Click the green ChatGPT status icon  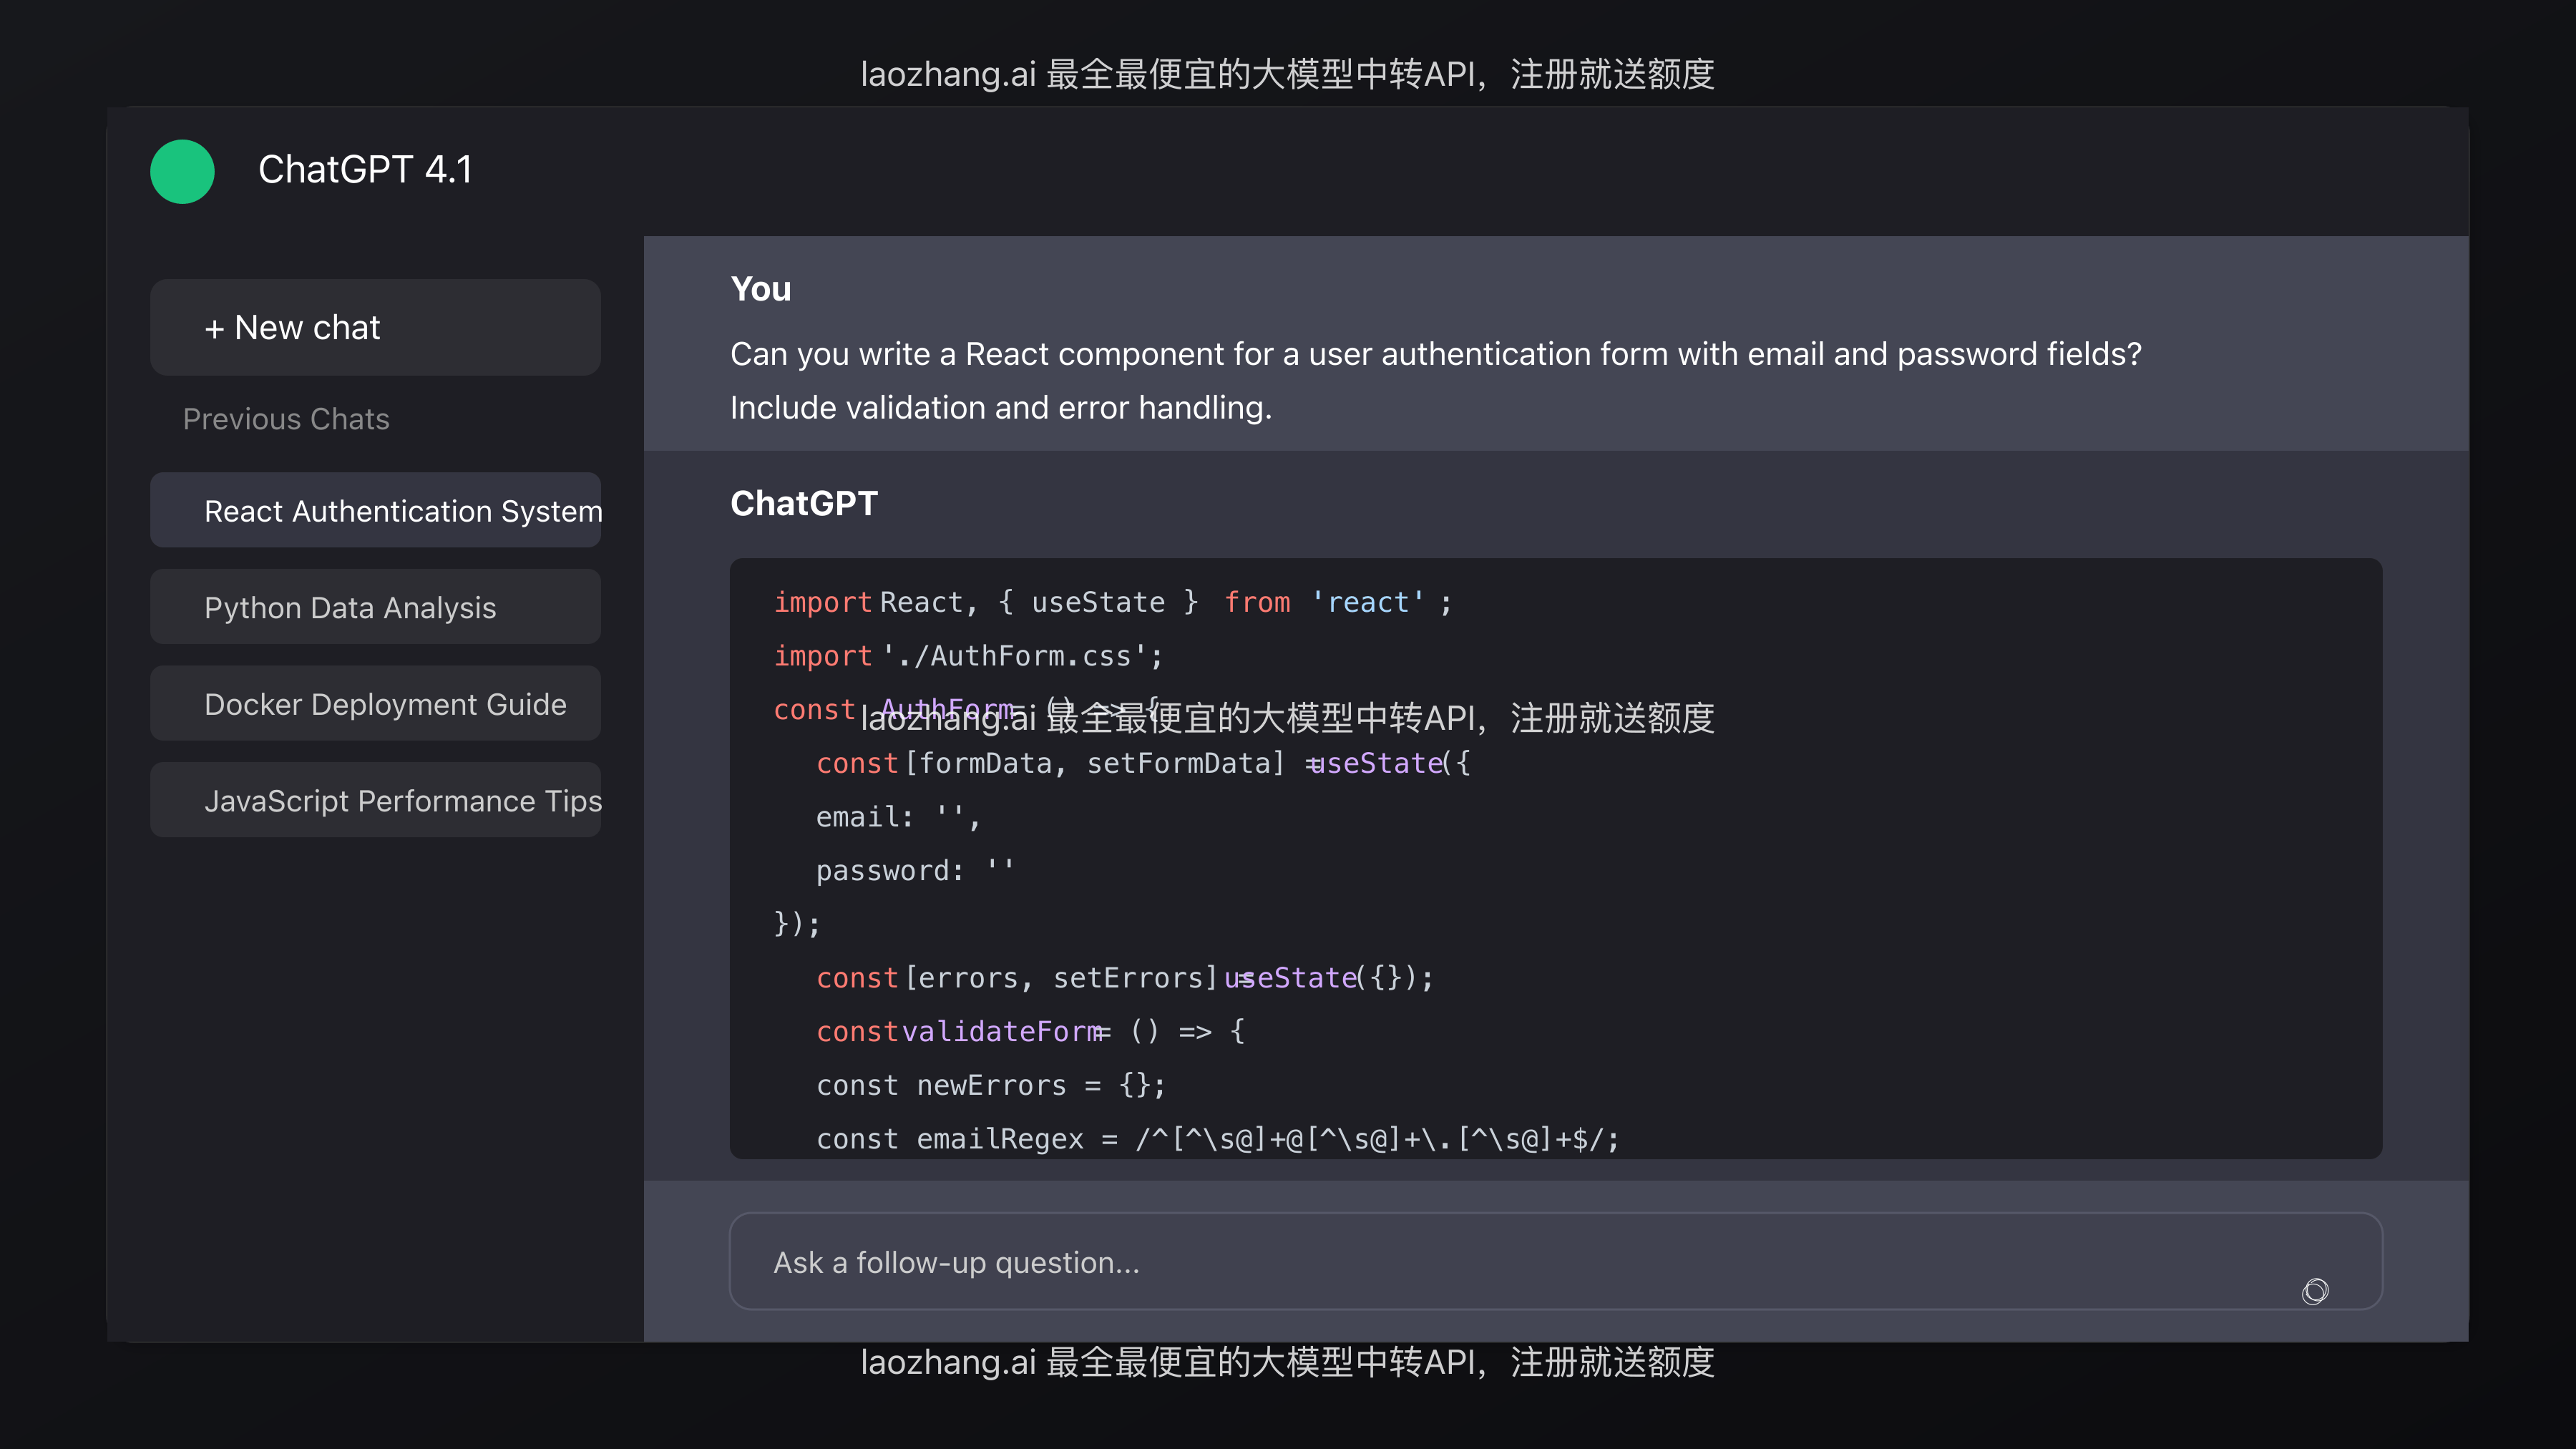(x=182, y=171)
